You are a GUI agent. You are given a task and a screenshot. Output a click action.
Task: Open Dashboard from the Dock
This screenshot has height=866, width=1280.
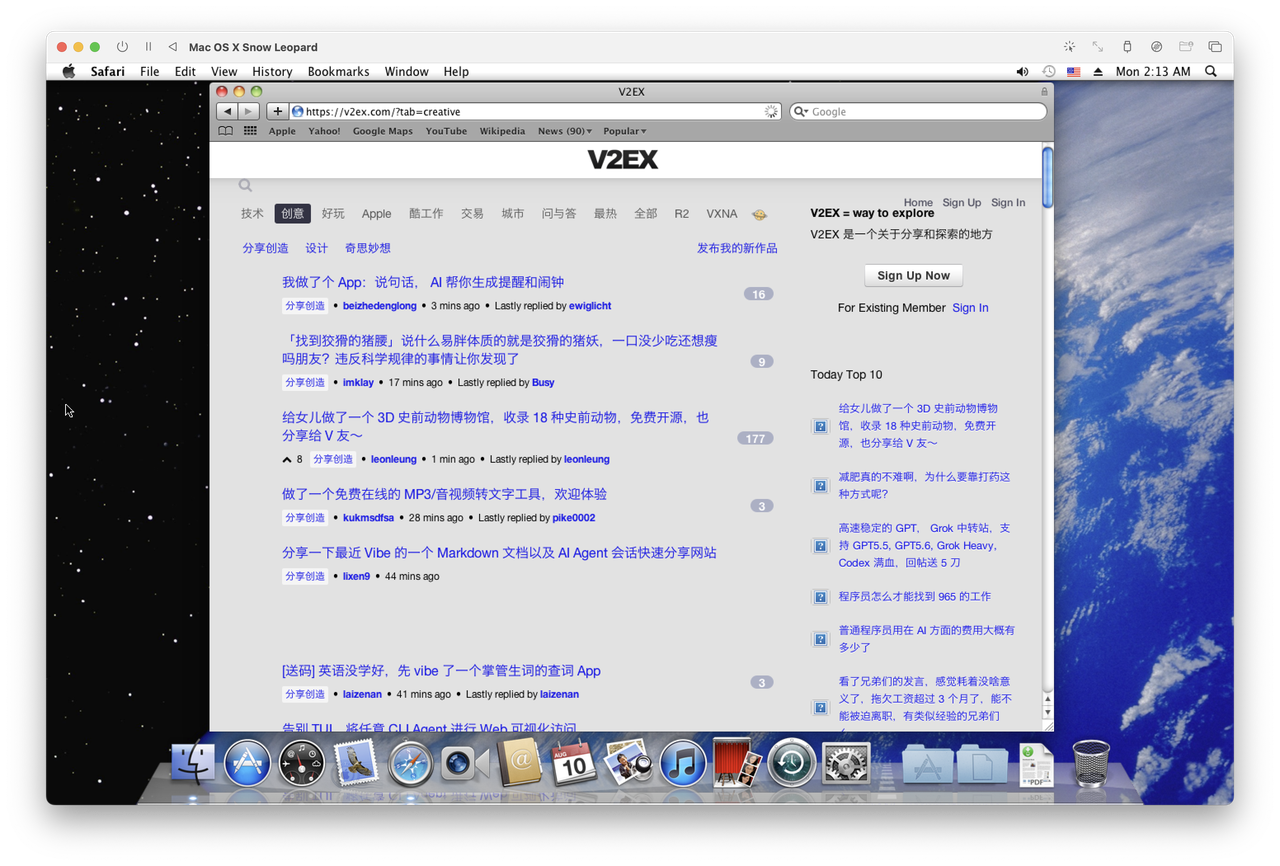click(301, 765)
